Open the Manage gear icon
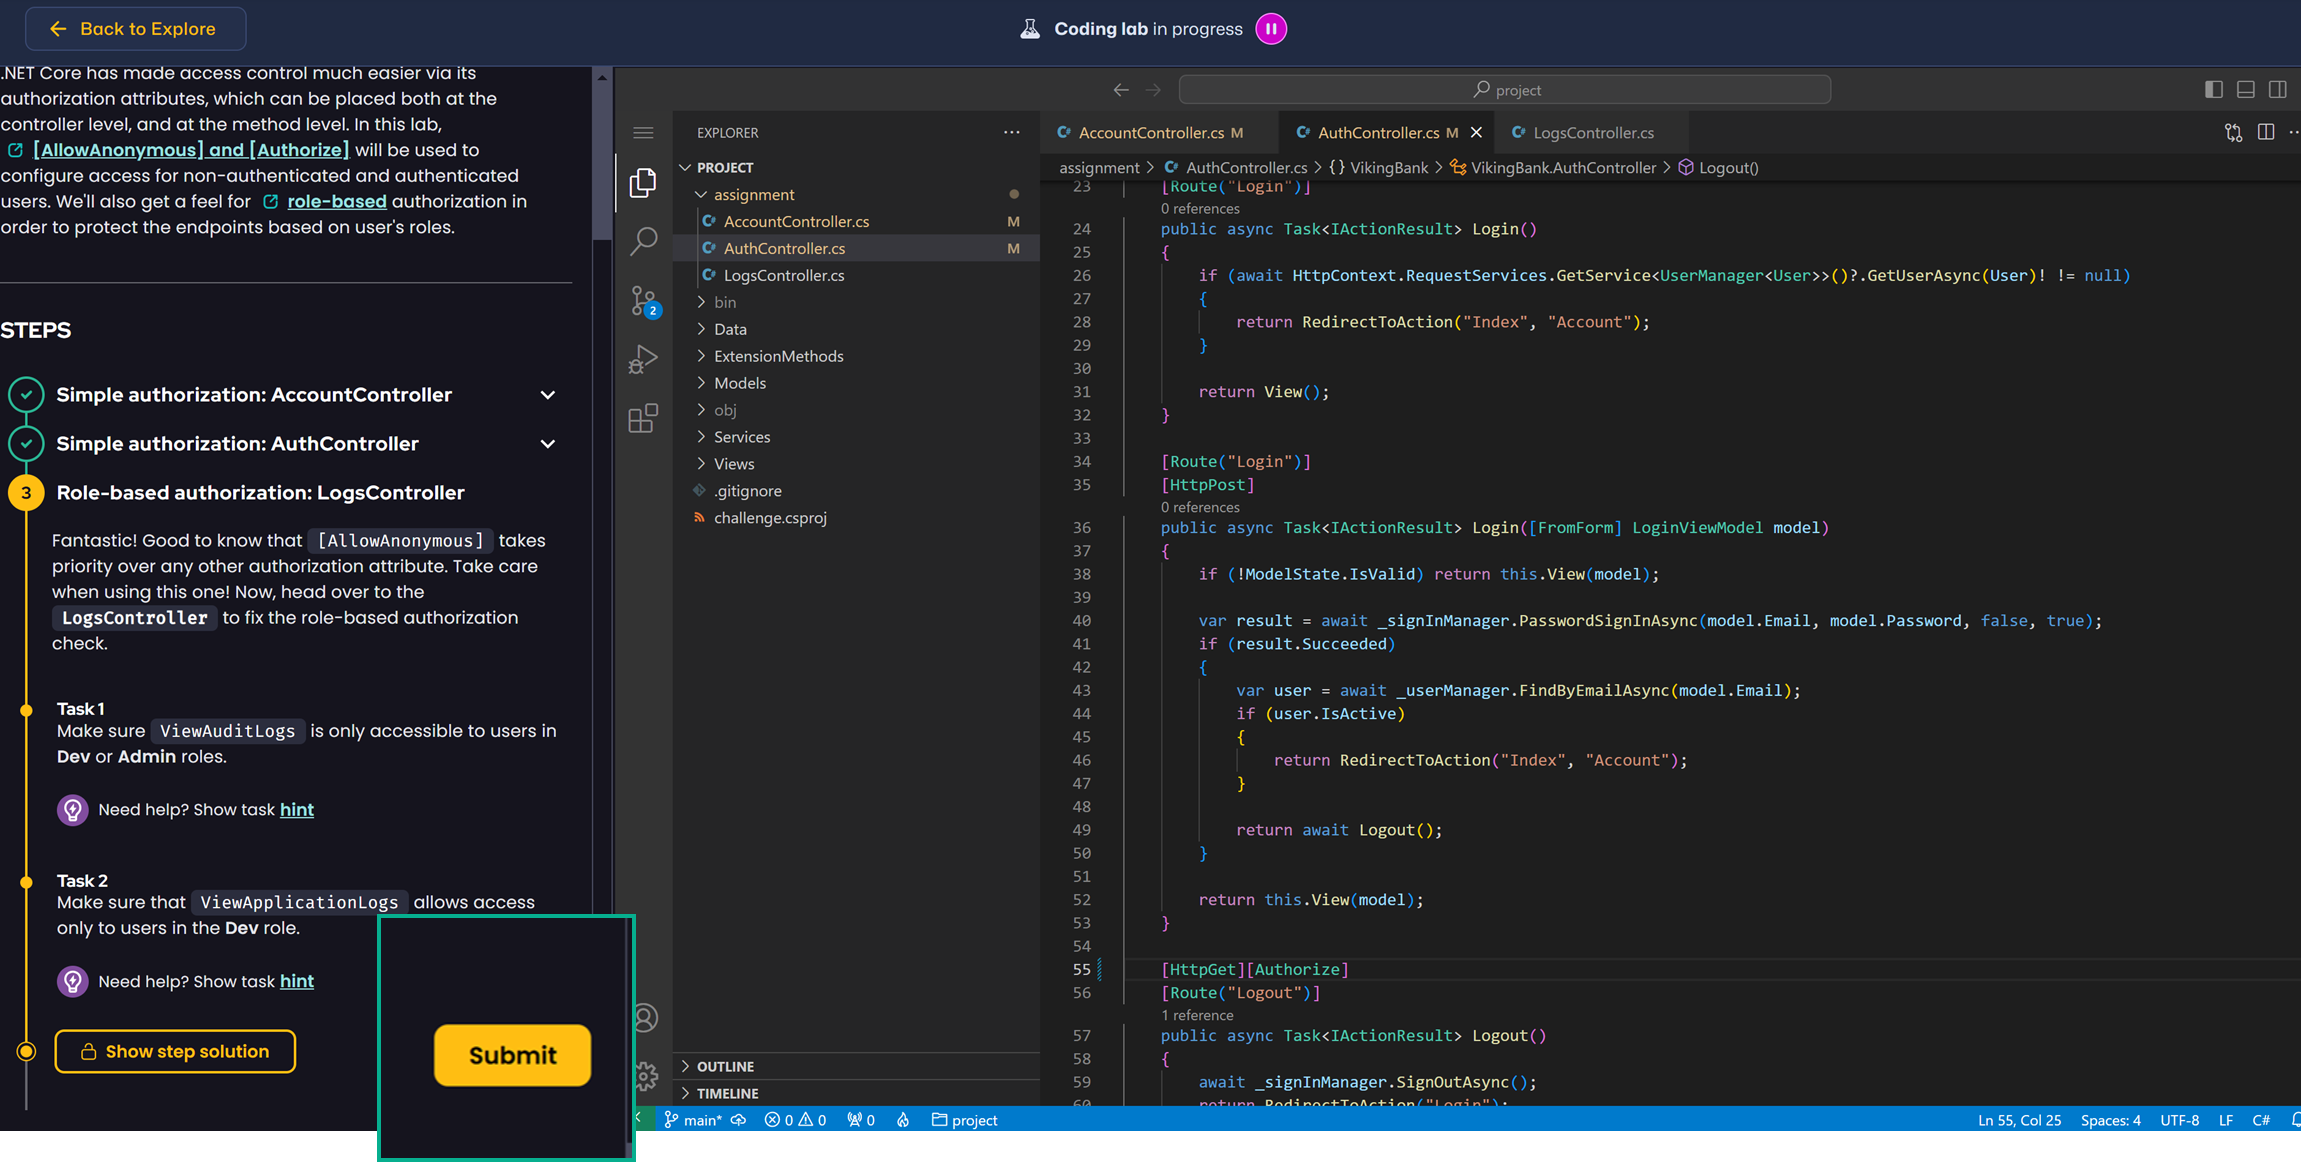The height and width of the screenshot is (1162, 2301). tap(645, 1076)
